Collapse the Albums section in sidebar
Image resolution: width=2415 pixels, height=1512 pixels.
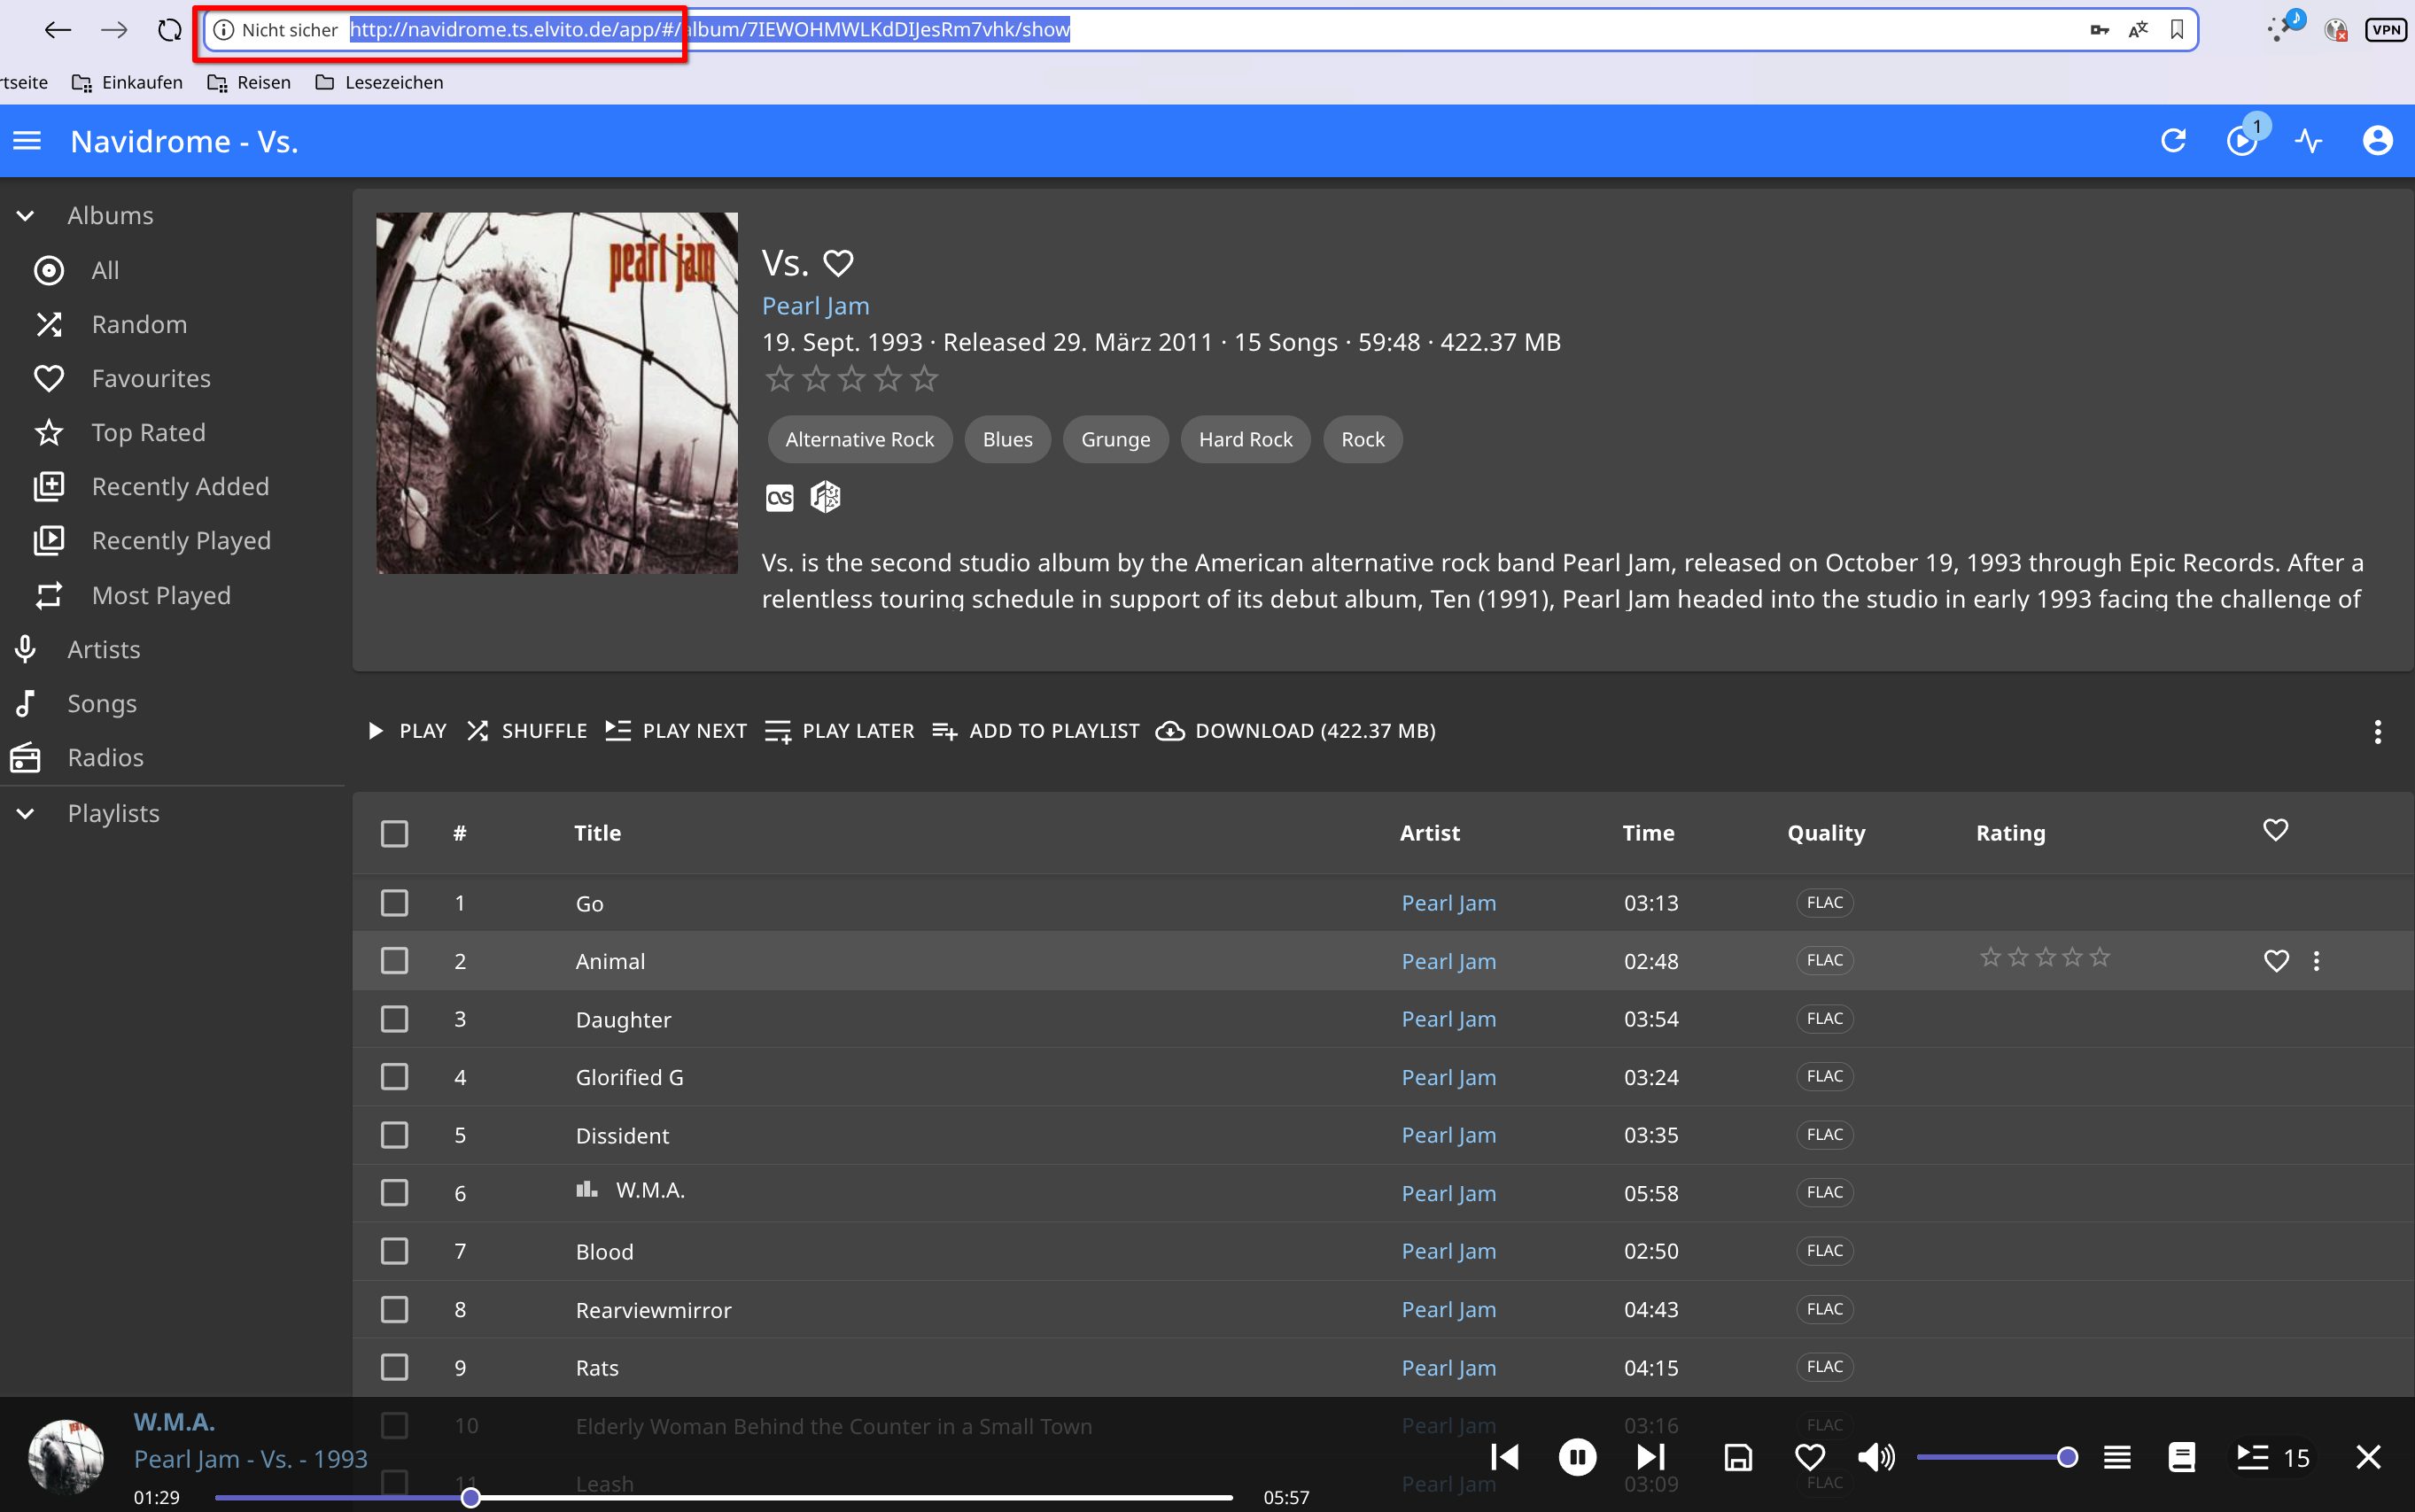click(x=26, y=215)
